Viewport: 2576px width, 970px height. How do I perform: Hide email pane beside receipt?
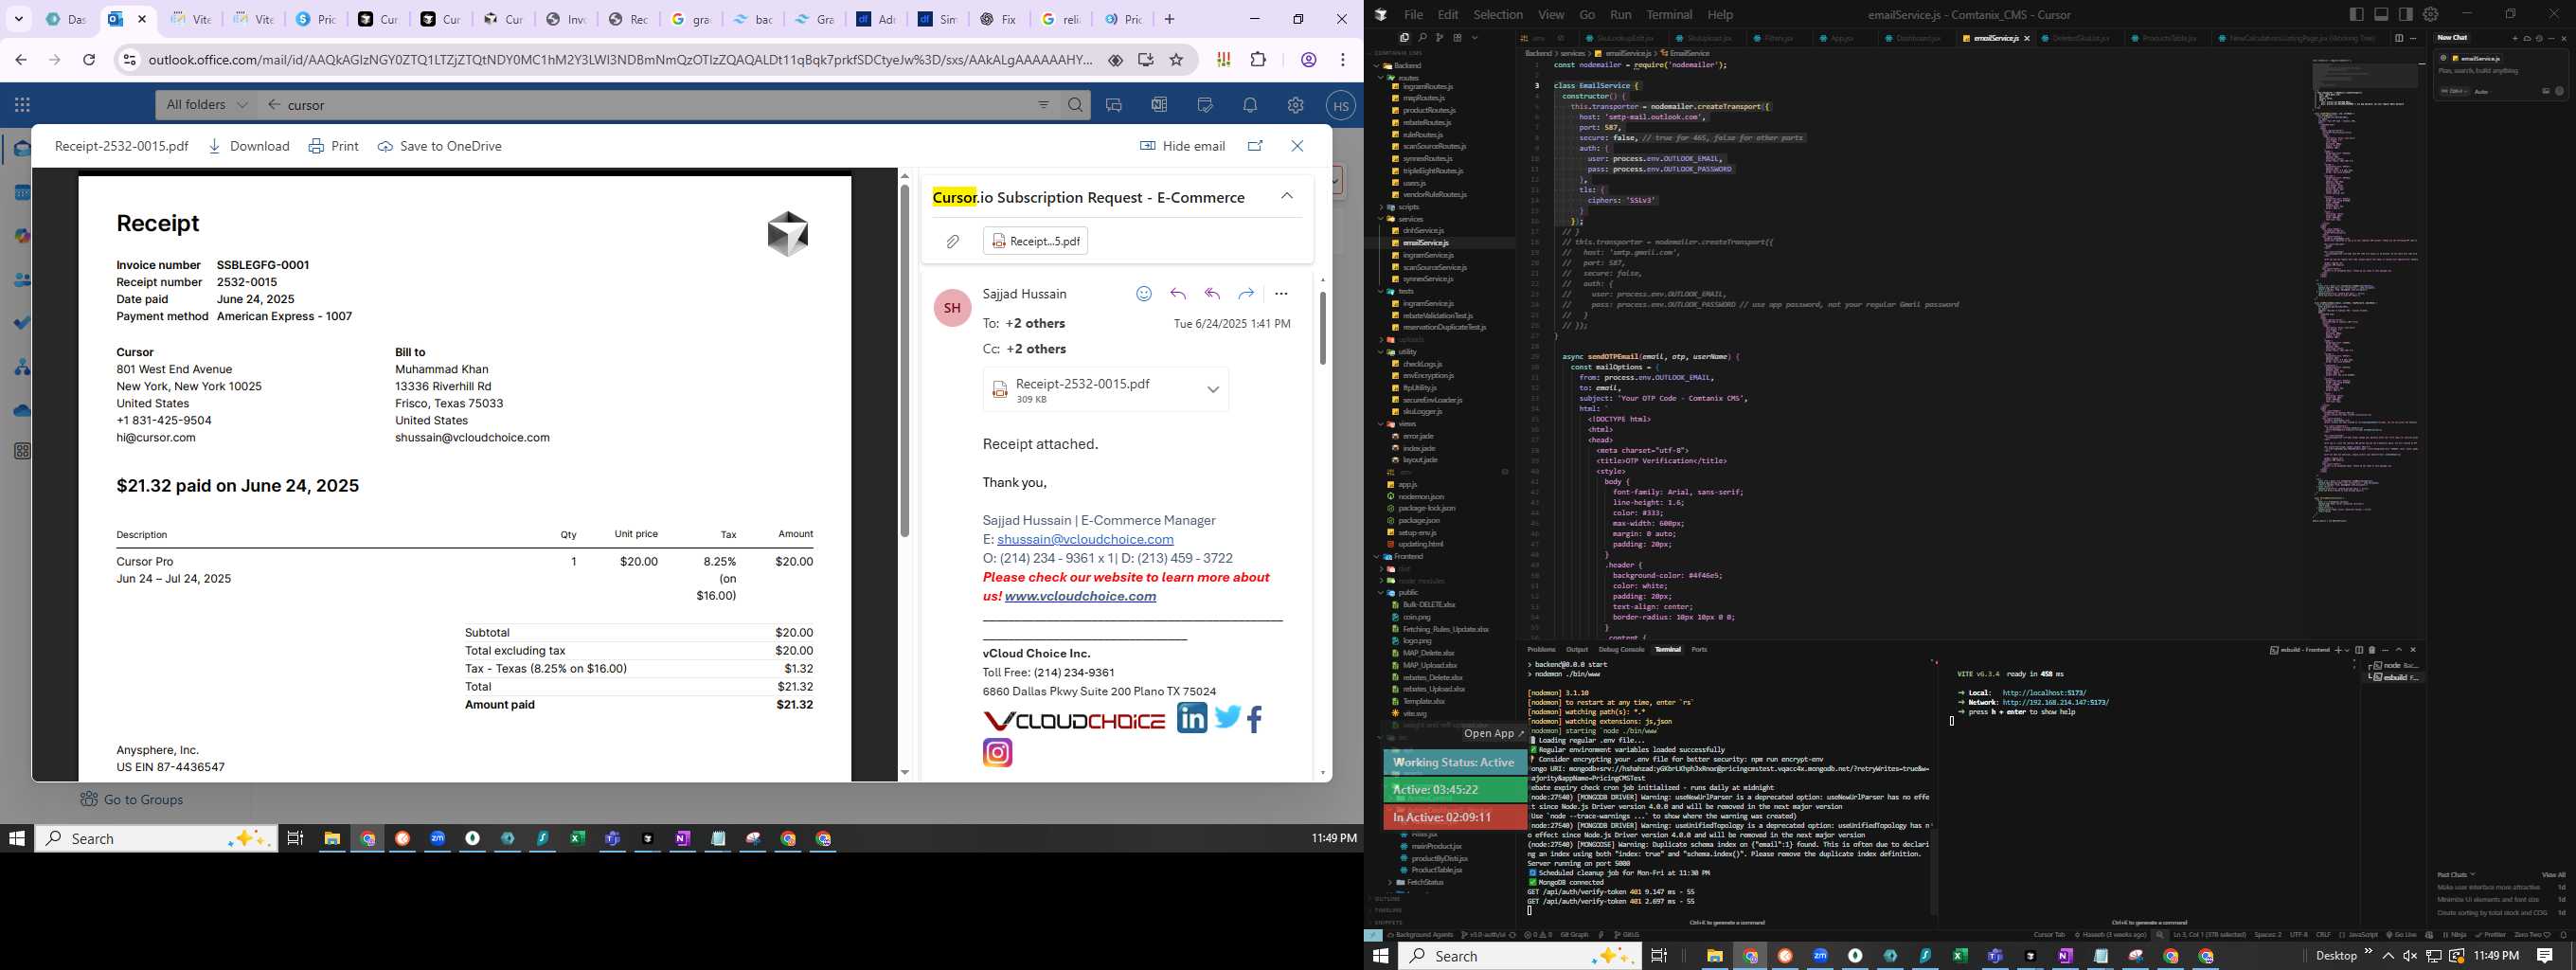click(1183, 146)
